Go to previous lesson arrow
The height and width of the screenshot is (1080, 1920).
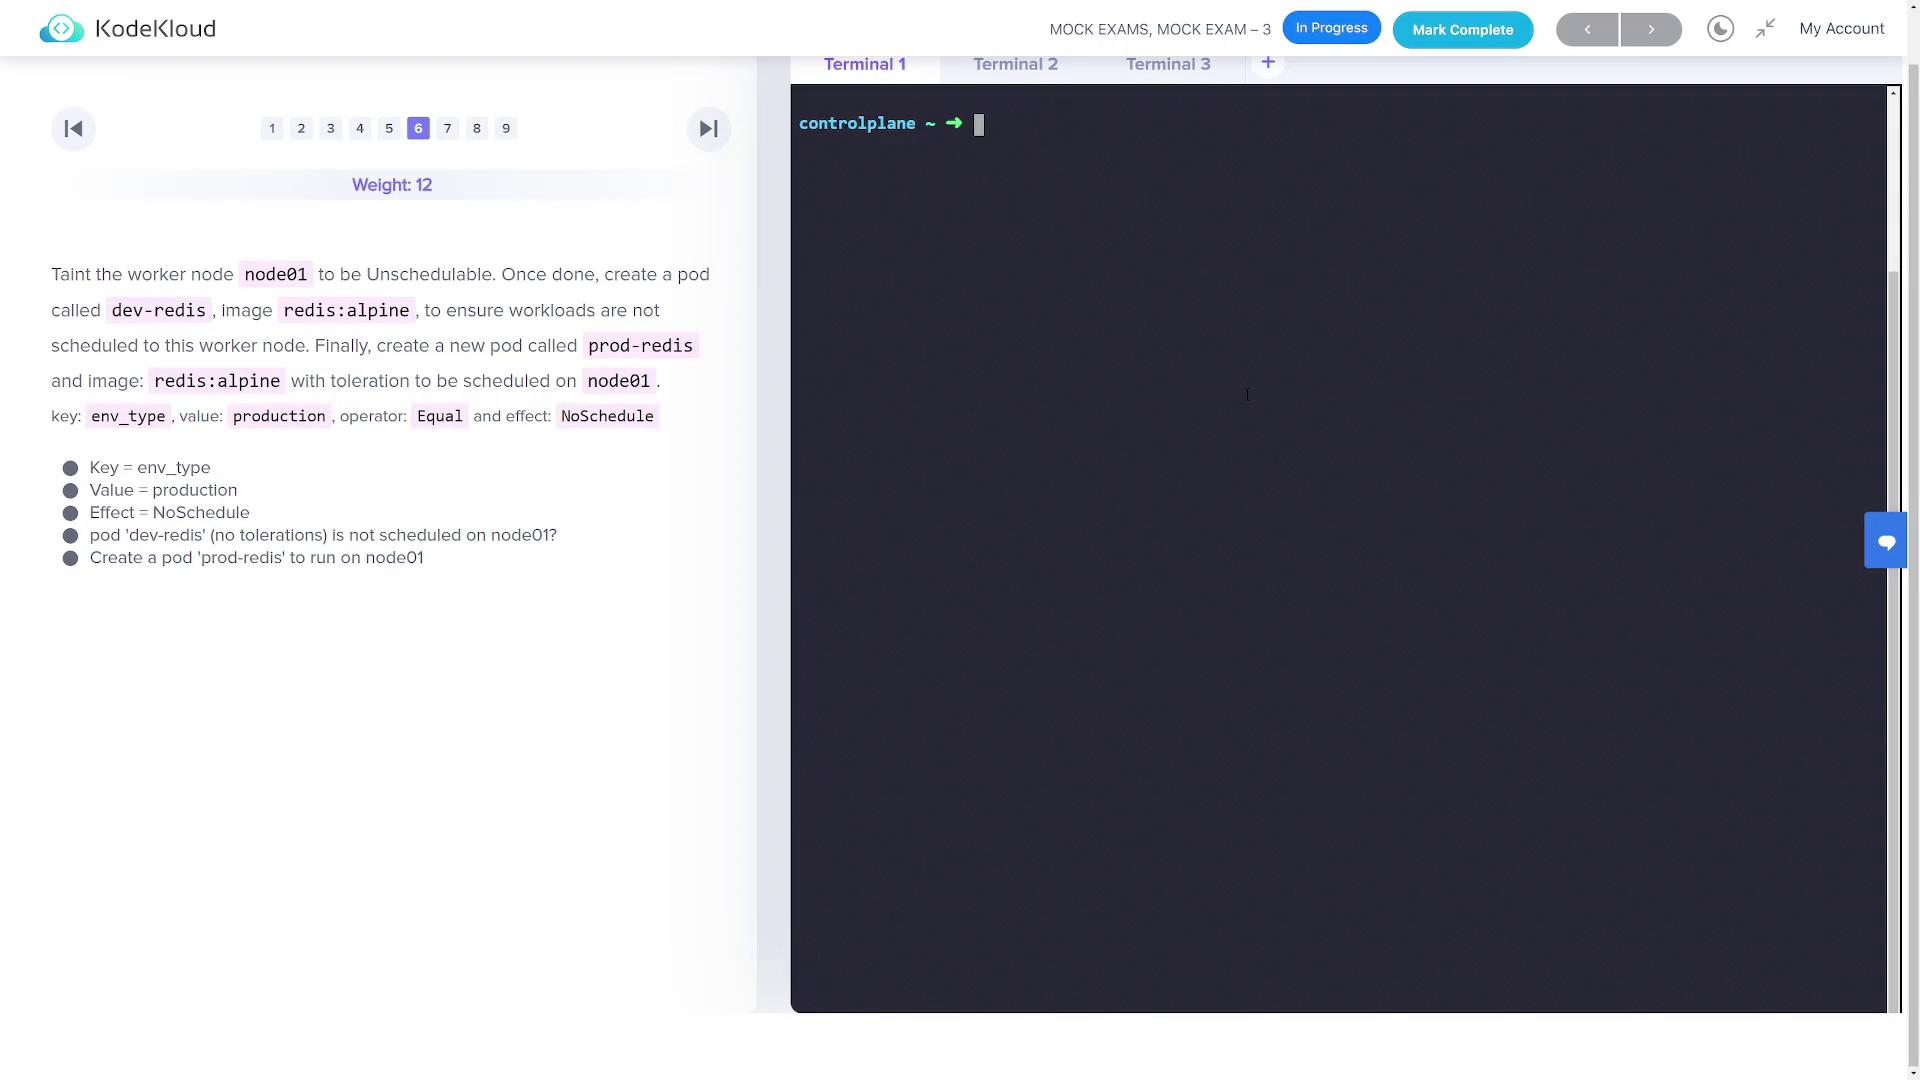pos(1587,30)
